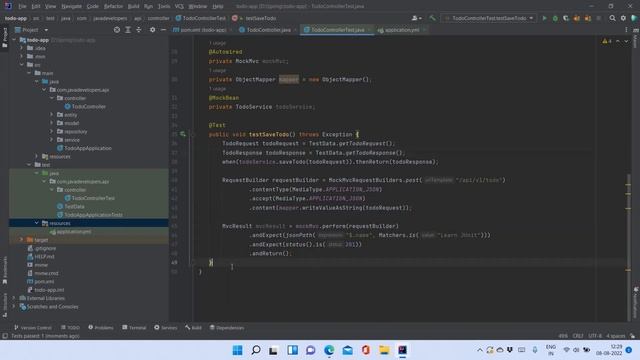The height and width of the screenshot is (360, 640).
Task: Open the File menu
Action: 22,6
